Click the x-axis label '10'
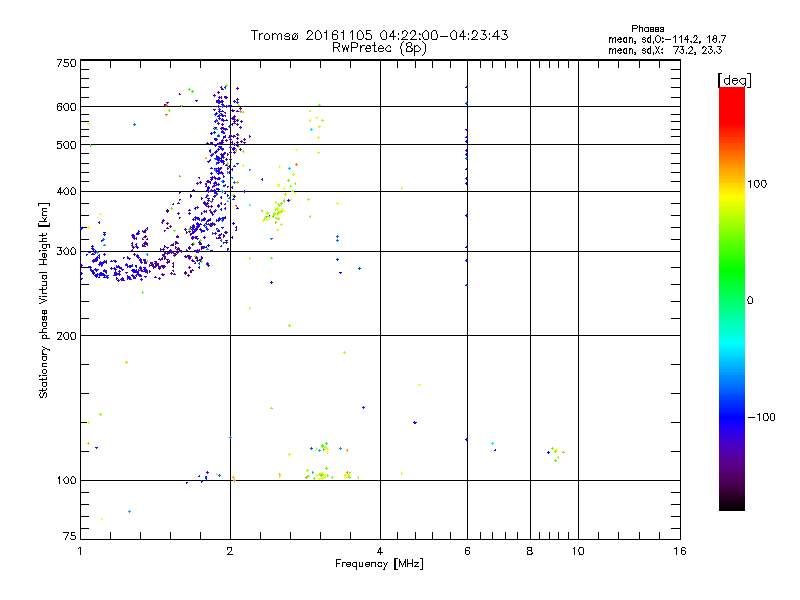This screenshot has width=800, height=600. pos(578,551)
